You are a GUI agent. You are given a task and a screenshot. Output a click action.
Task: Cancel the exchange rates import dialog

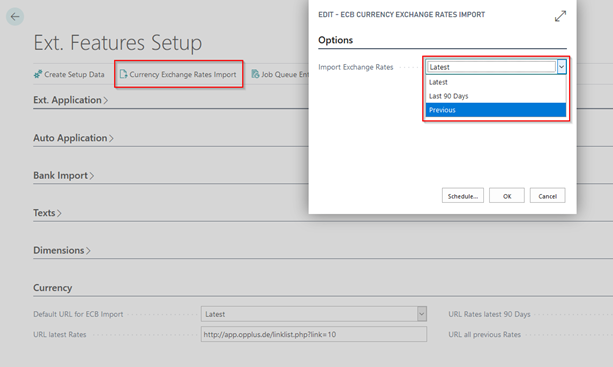click(547, 196)
